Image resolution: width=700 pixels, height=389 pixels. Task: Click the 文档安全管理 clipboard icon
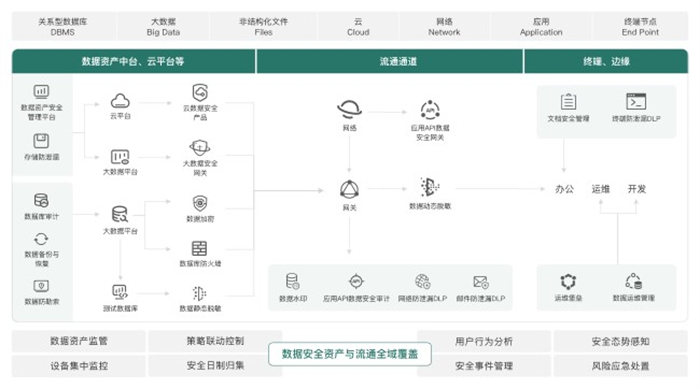tap(568, 101)
